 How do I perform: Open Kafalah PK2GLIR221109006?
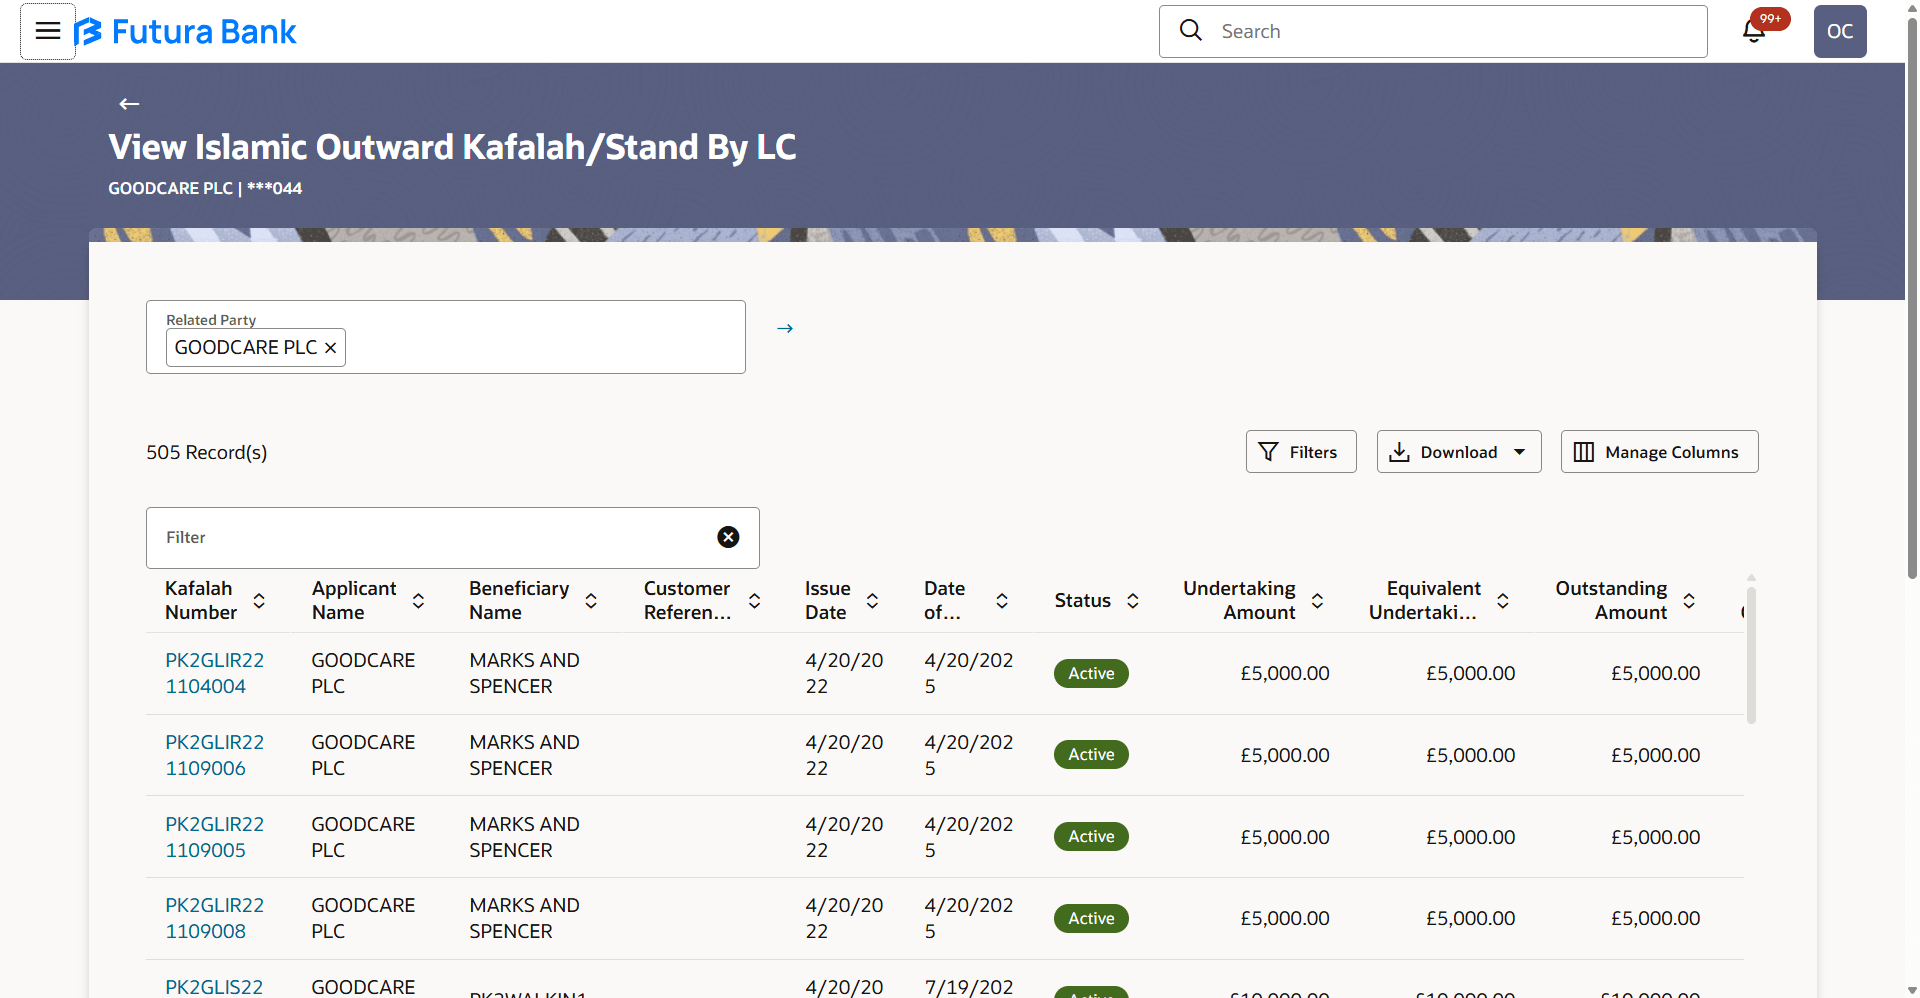[x=215, y=755]
